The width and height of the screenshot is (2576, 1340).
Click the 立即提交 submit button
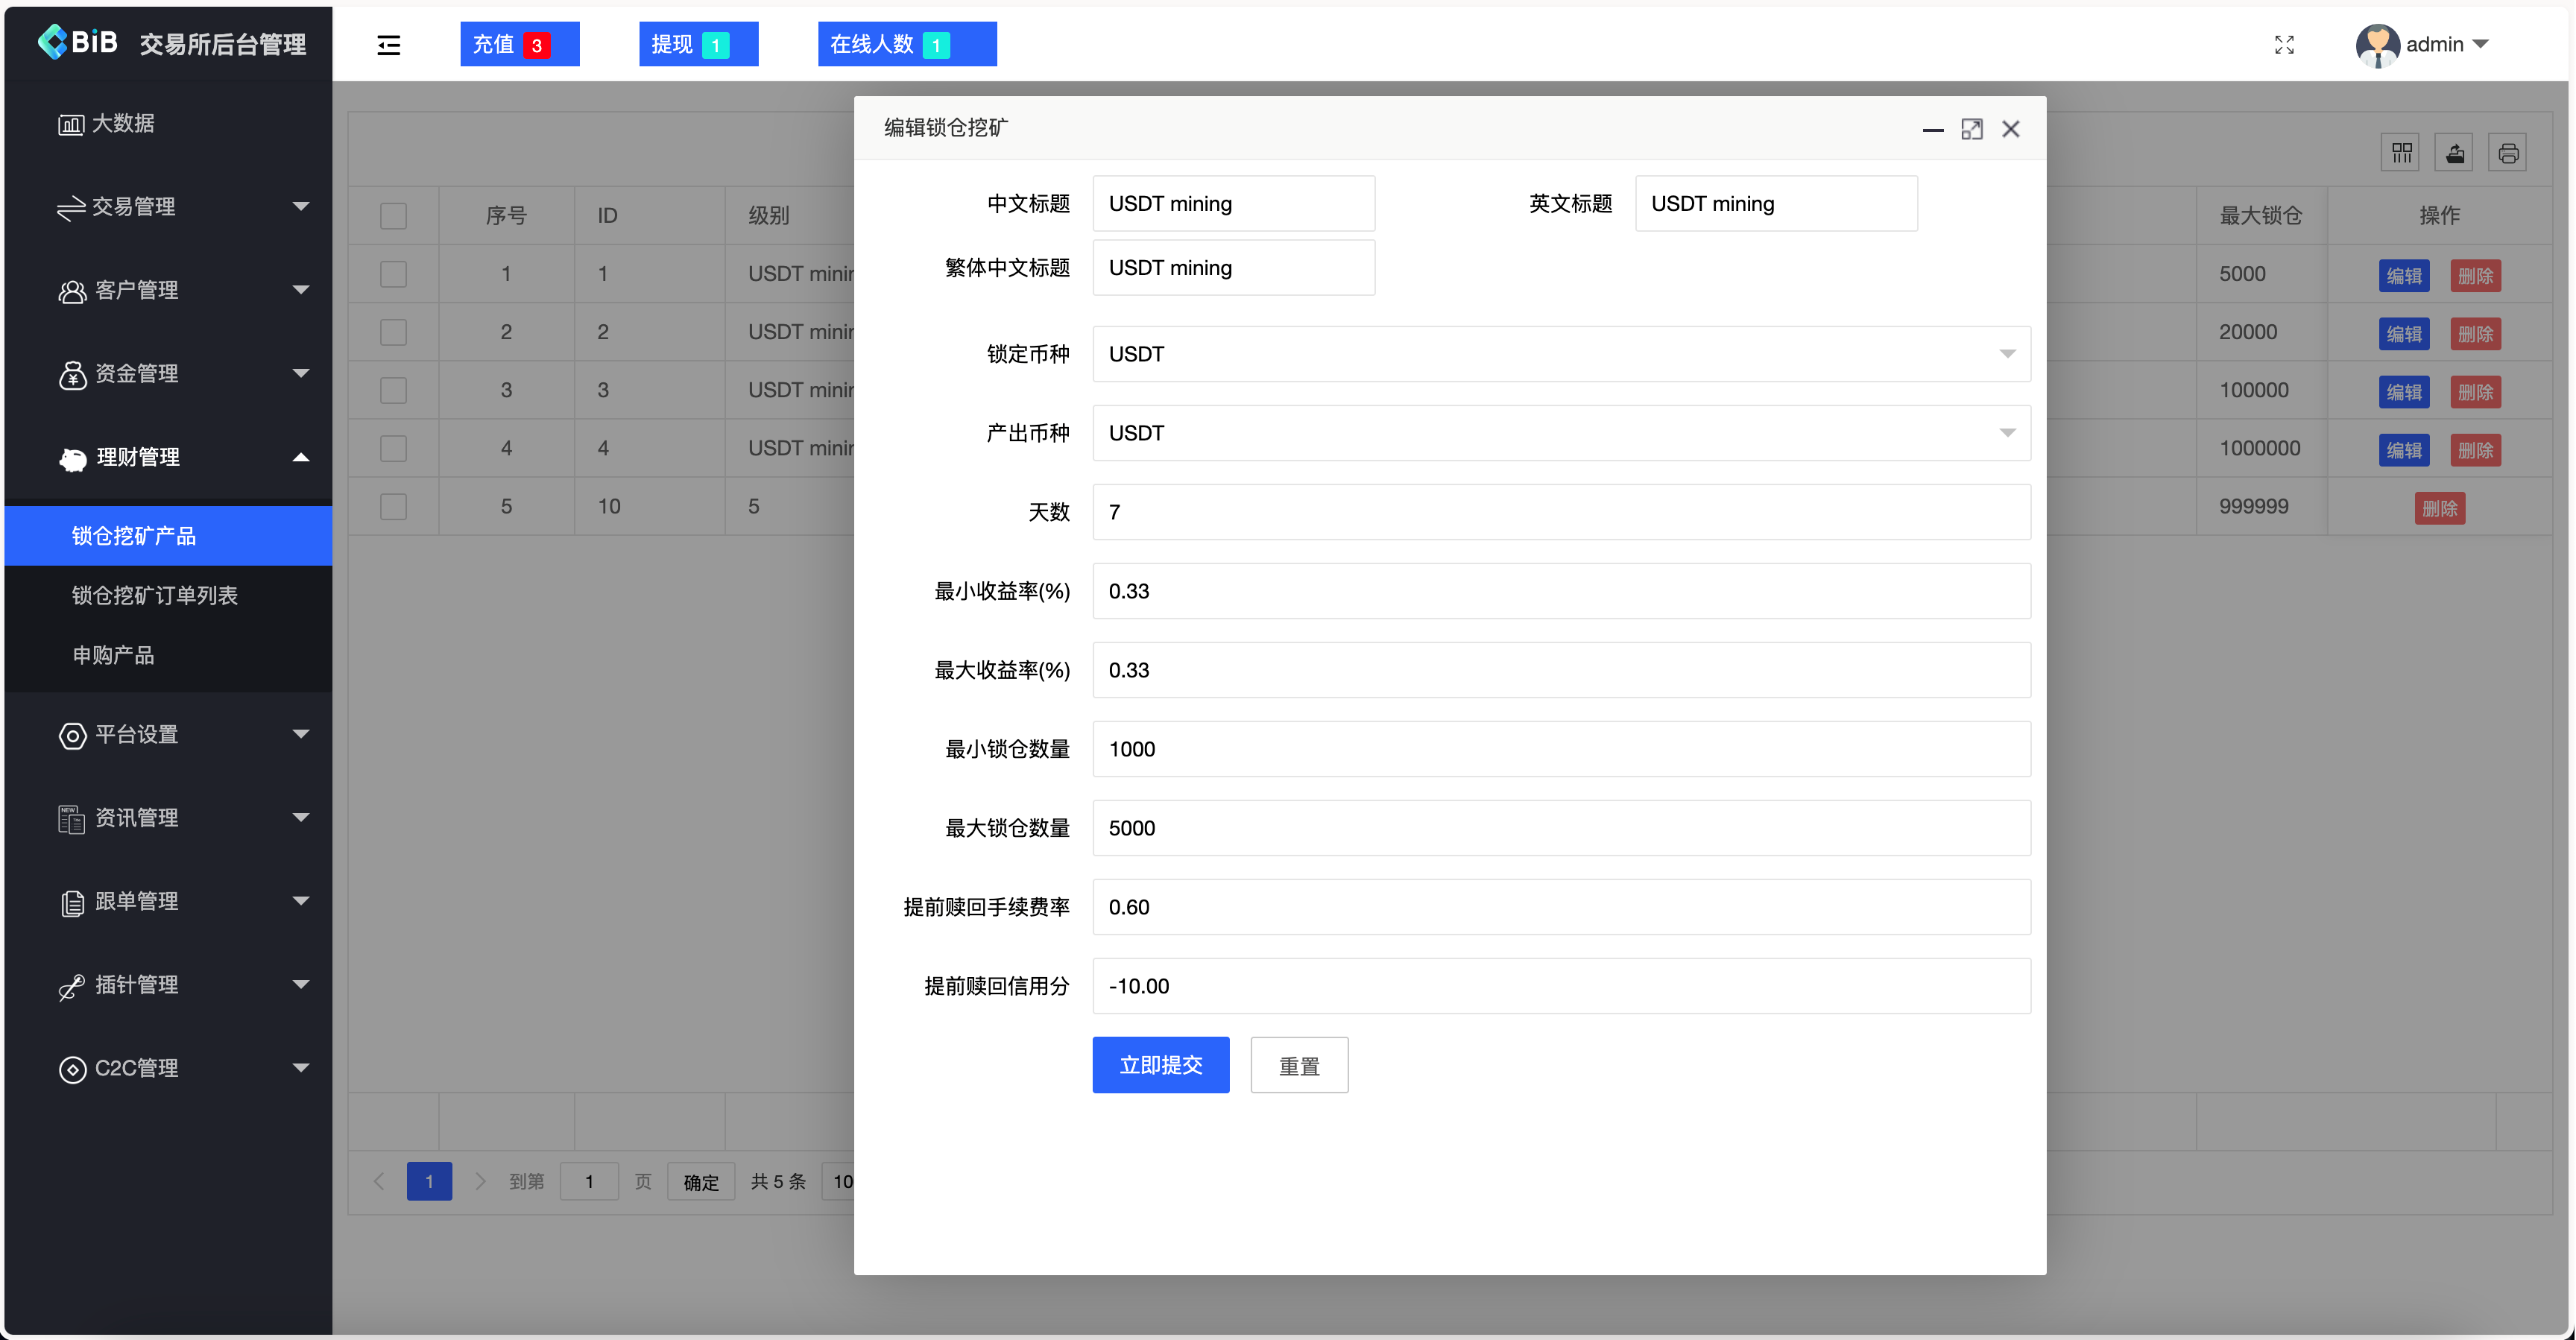pyautogui.click(x=1160, y=1065)
